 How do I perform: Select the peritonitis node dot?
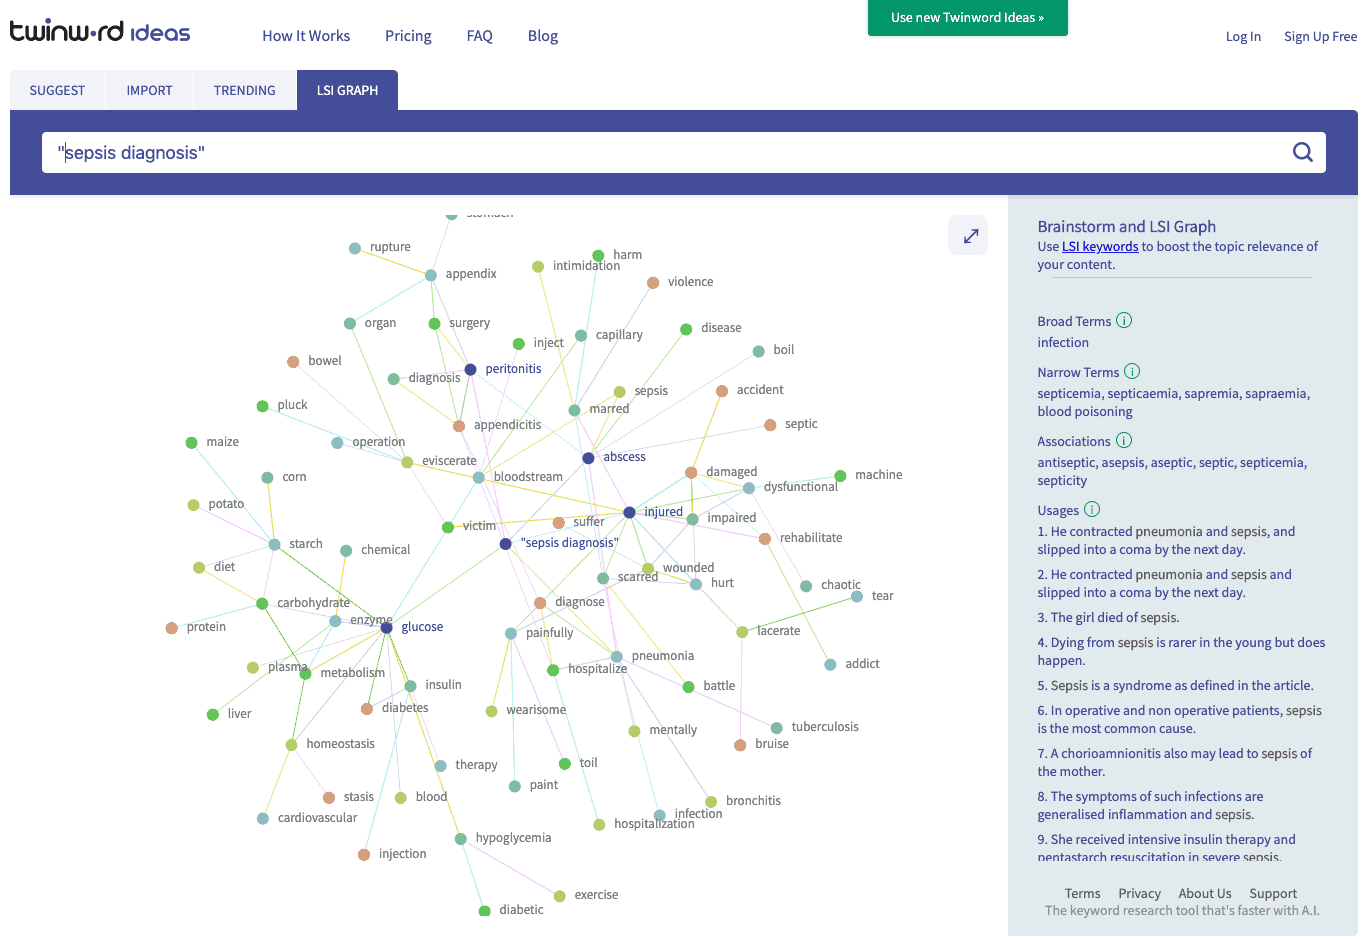point(470,370)
